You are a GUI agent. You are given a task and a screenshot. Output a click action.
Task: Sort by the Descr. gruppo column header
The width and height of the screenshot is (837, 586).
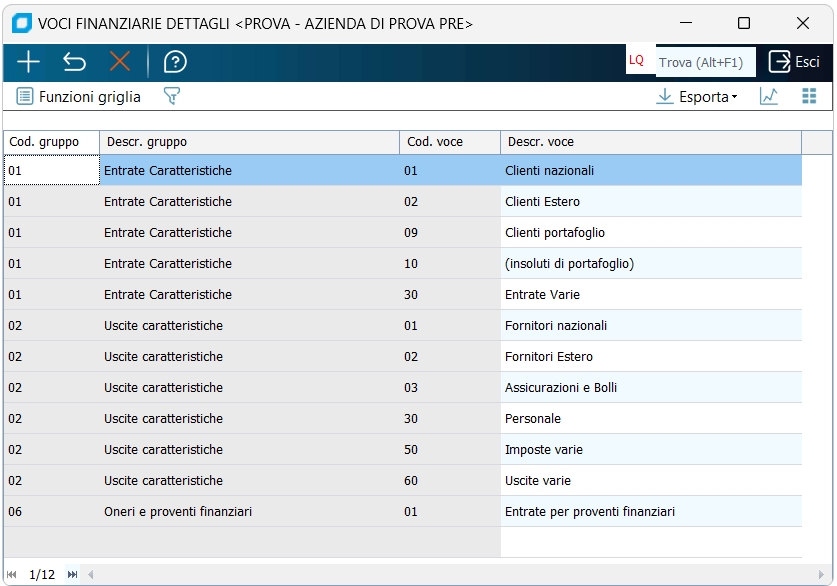click(249, 142)
